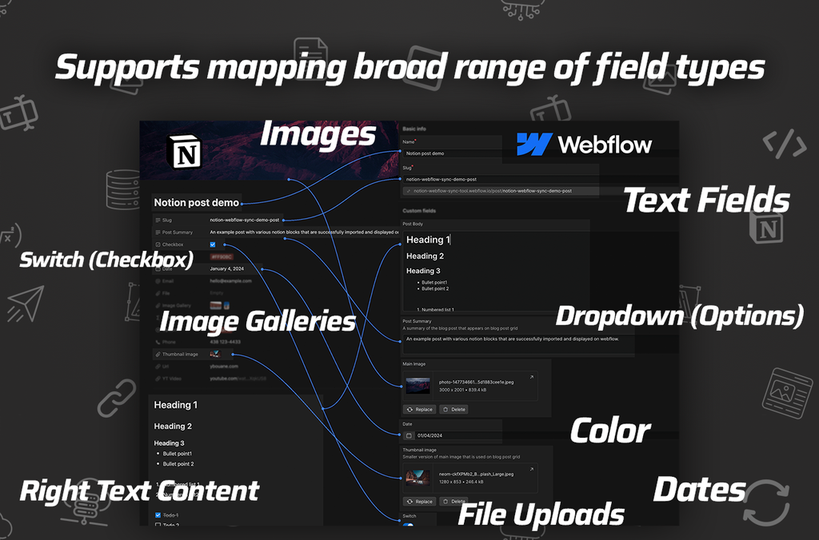Click Bullet point1 in the Notion body

click(x=177, y=454)
